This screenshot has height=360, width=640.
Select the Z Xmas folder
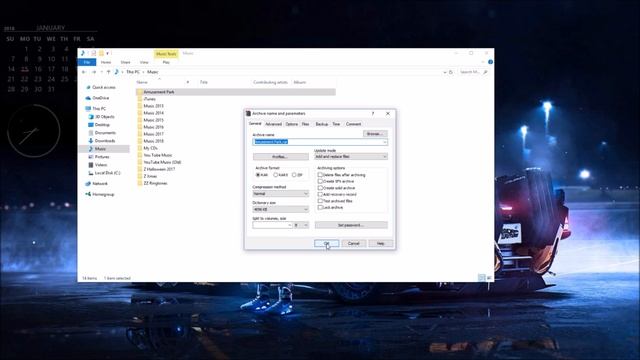[150, 176]
